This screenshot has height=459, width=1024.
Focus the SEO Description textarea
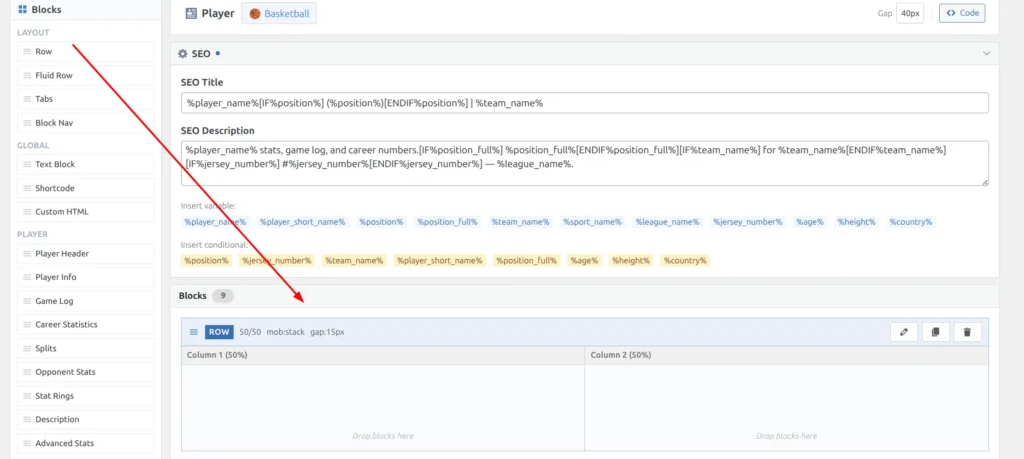pyautogui.click(x=584, y=163)
